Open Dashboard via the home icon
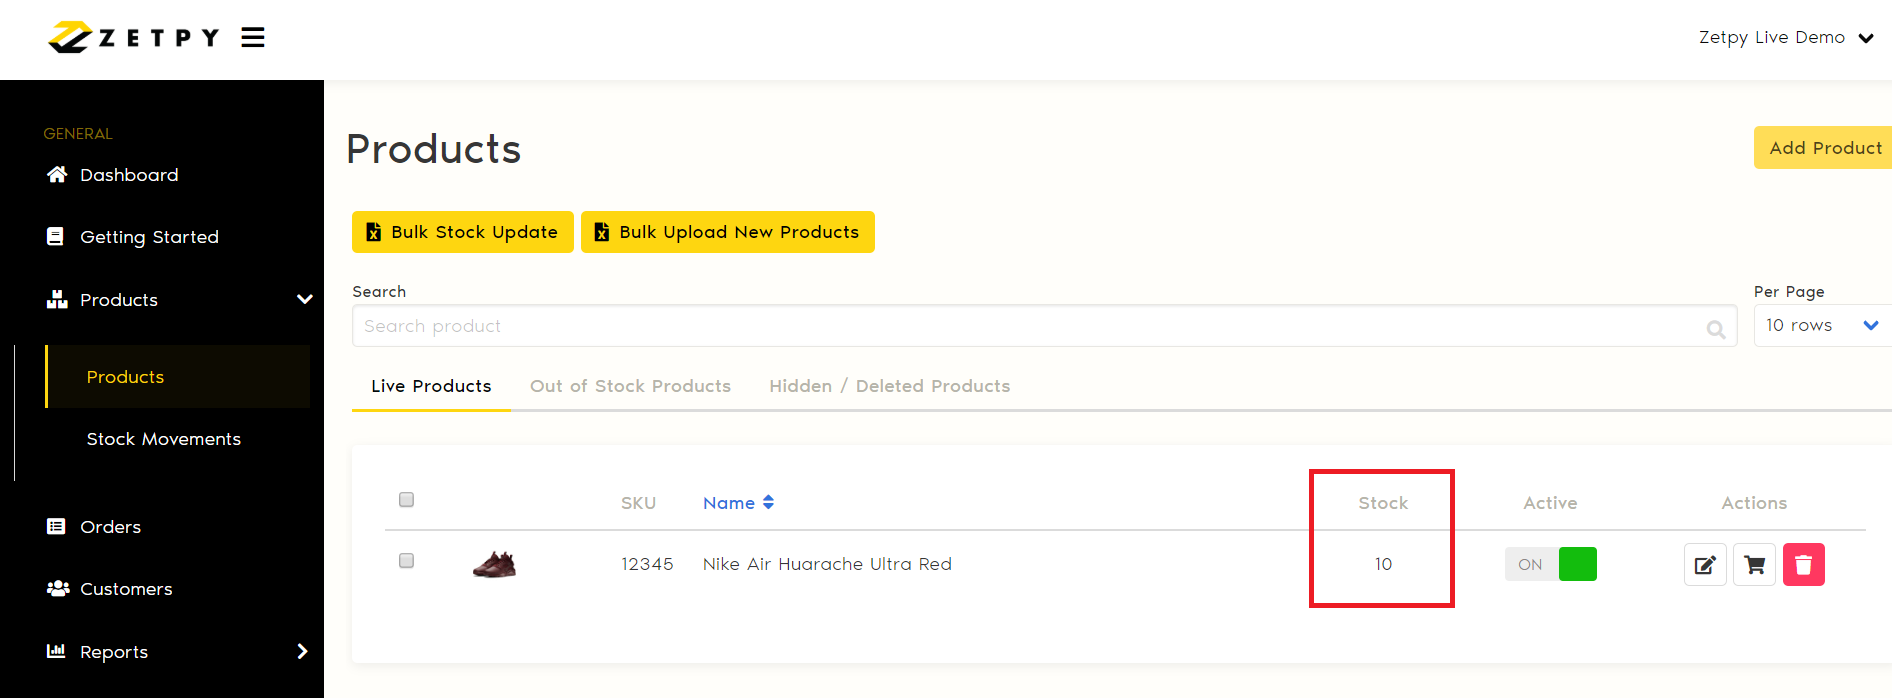 [57, 175]
